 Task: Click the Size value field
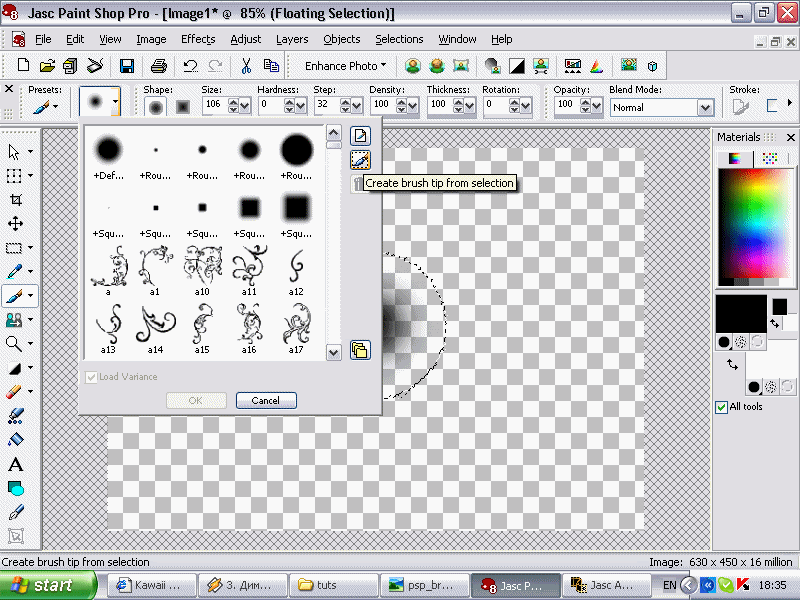point(214,105)
